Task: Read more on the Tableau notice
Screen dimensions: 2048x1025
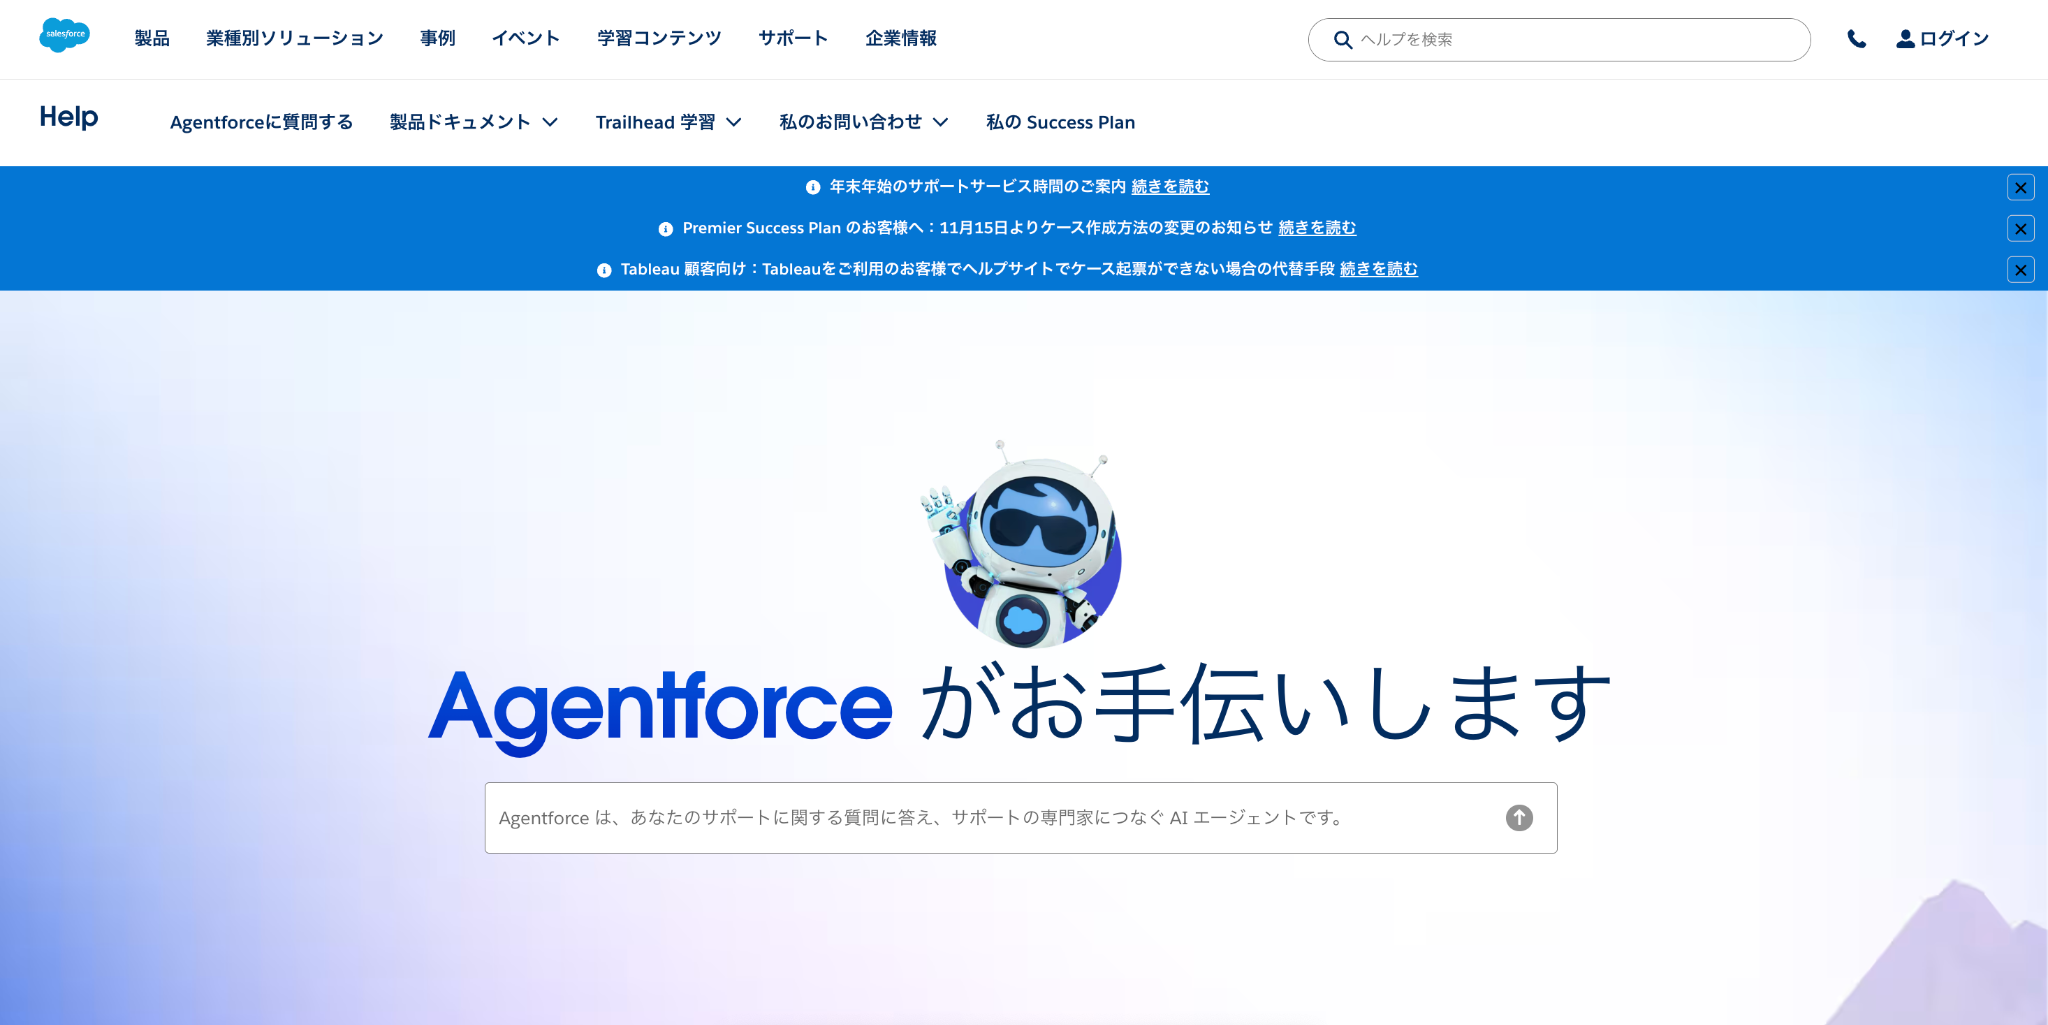Action: pos(1379,269)
